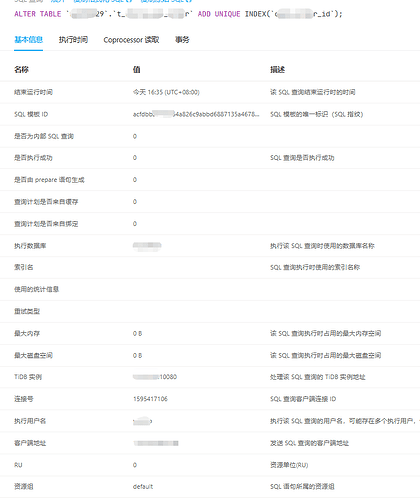
Task: Select the Coprocessor 读取 tab
Action: (131, 40)
